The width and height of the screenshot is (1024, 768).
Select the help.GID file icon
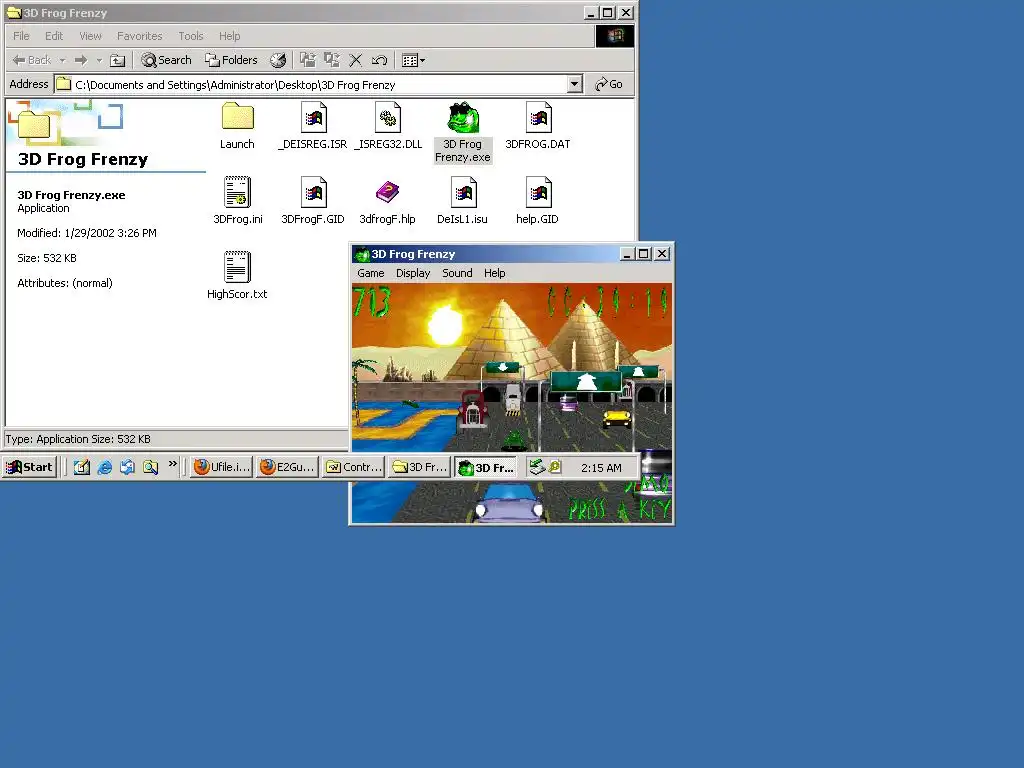click(x=538, y=193)
